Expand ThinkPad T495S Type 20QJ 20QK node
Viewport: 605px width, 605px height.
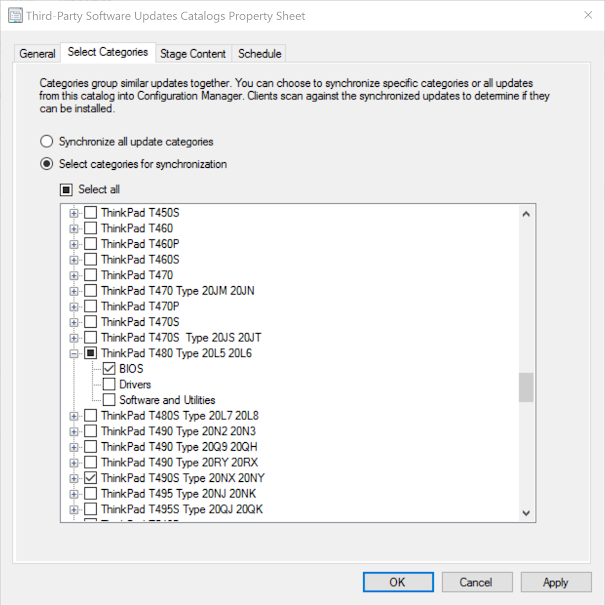[x=74, y=510]
